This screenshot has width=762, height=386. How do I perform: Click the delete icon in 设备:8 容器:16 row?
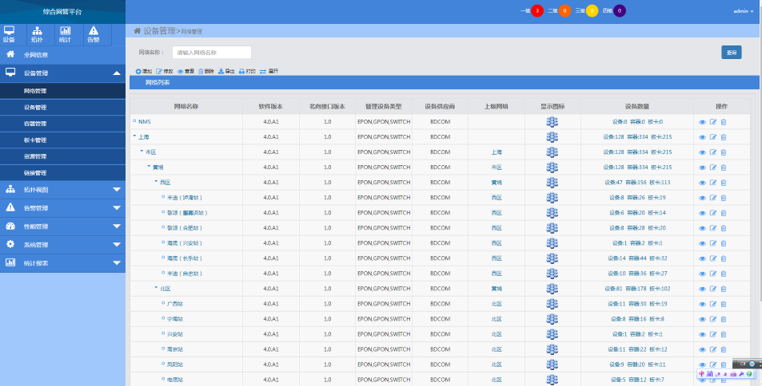pyautogui.click(x=723, y=319)
